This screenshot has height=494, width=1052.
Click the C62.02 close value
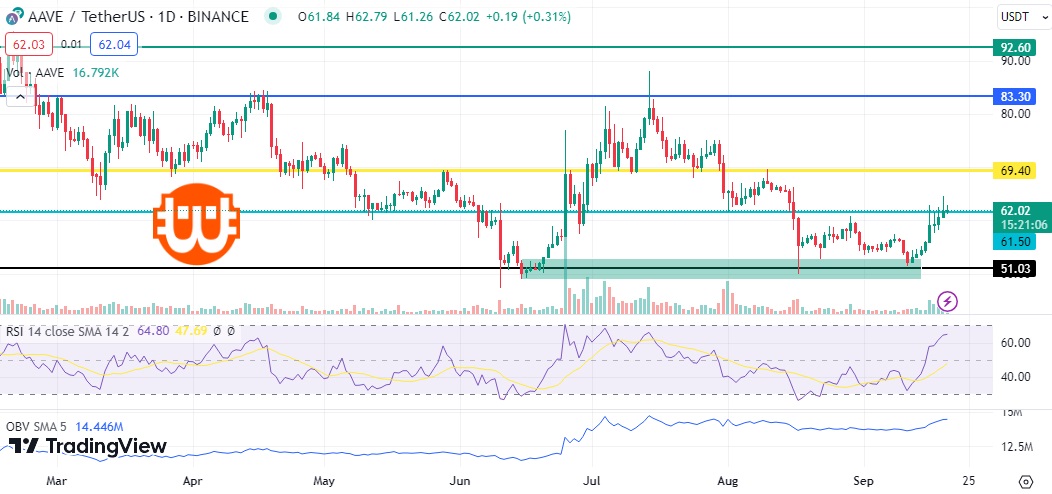pos(459,16)
